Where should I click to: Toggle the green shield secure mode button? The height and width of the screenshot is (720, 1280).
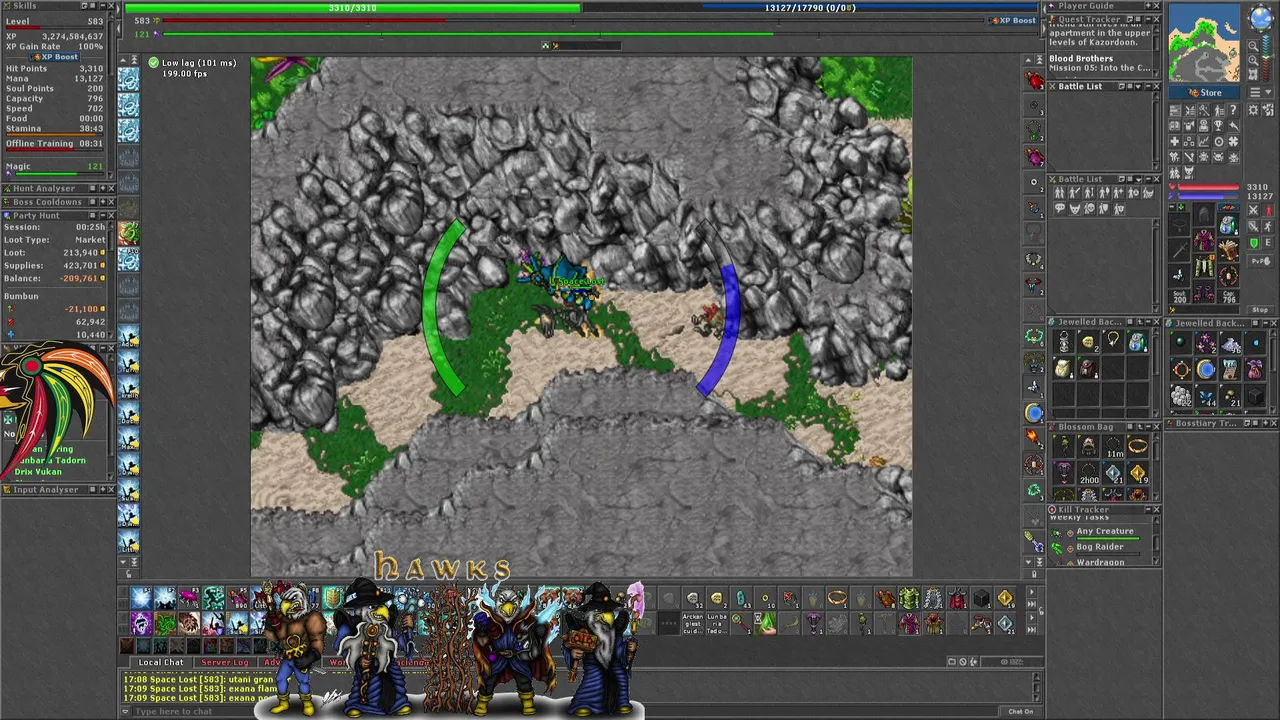point(1253,243)
